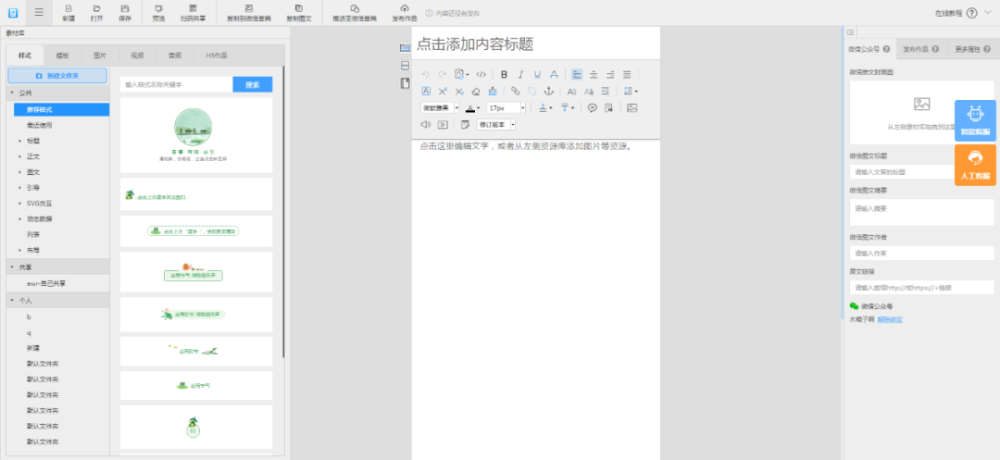The image size is (1000, 460).
Task: Switch to the 图片 tab in material library
Action: (x=99, y=56)
